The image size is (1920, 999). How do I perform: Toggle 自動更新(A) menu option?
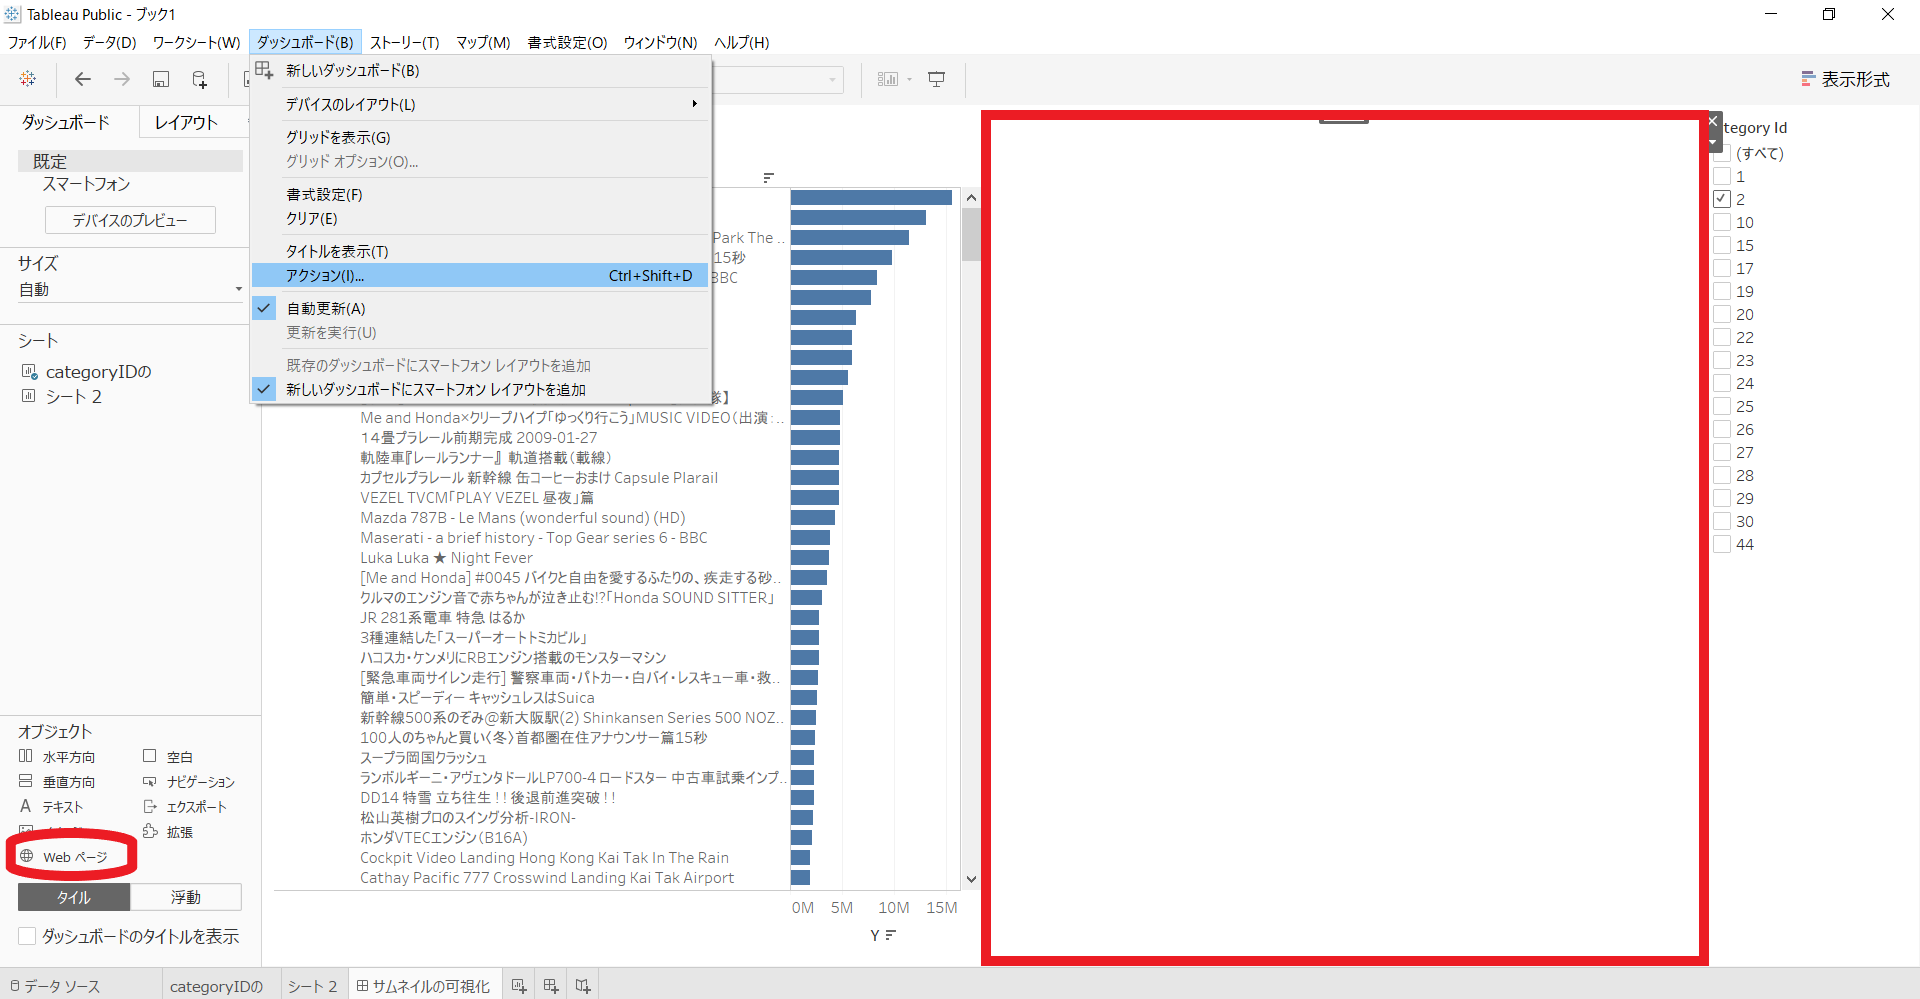(480, 309)
